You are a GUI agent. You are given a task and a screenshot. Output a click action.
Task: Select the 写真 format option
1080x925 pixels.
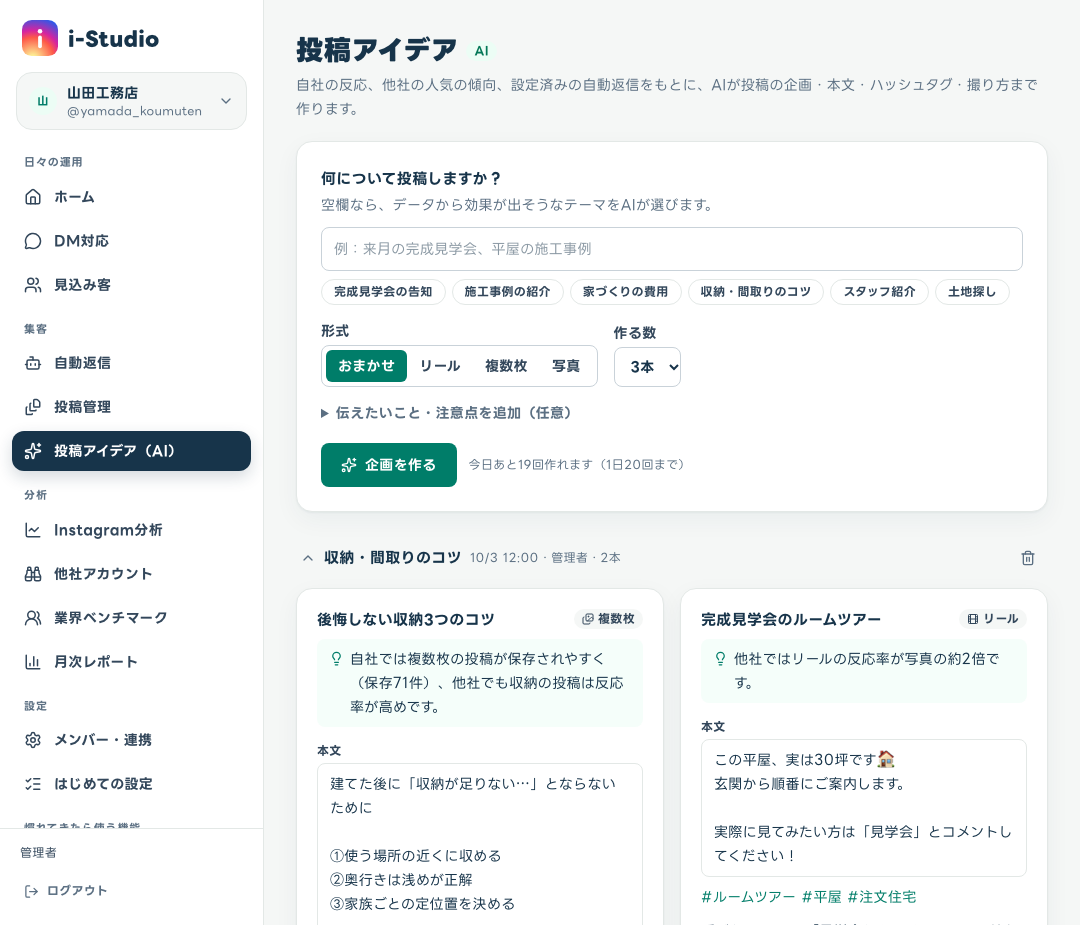coord(566,366)
